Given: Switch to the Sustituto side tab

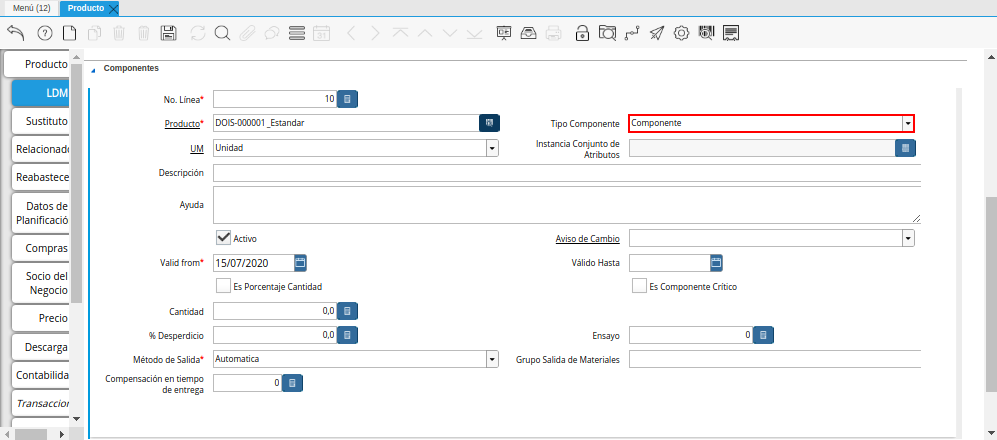Looking at the screenshot, I should tap(41, 121).
